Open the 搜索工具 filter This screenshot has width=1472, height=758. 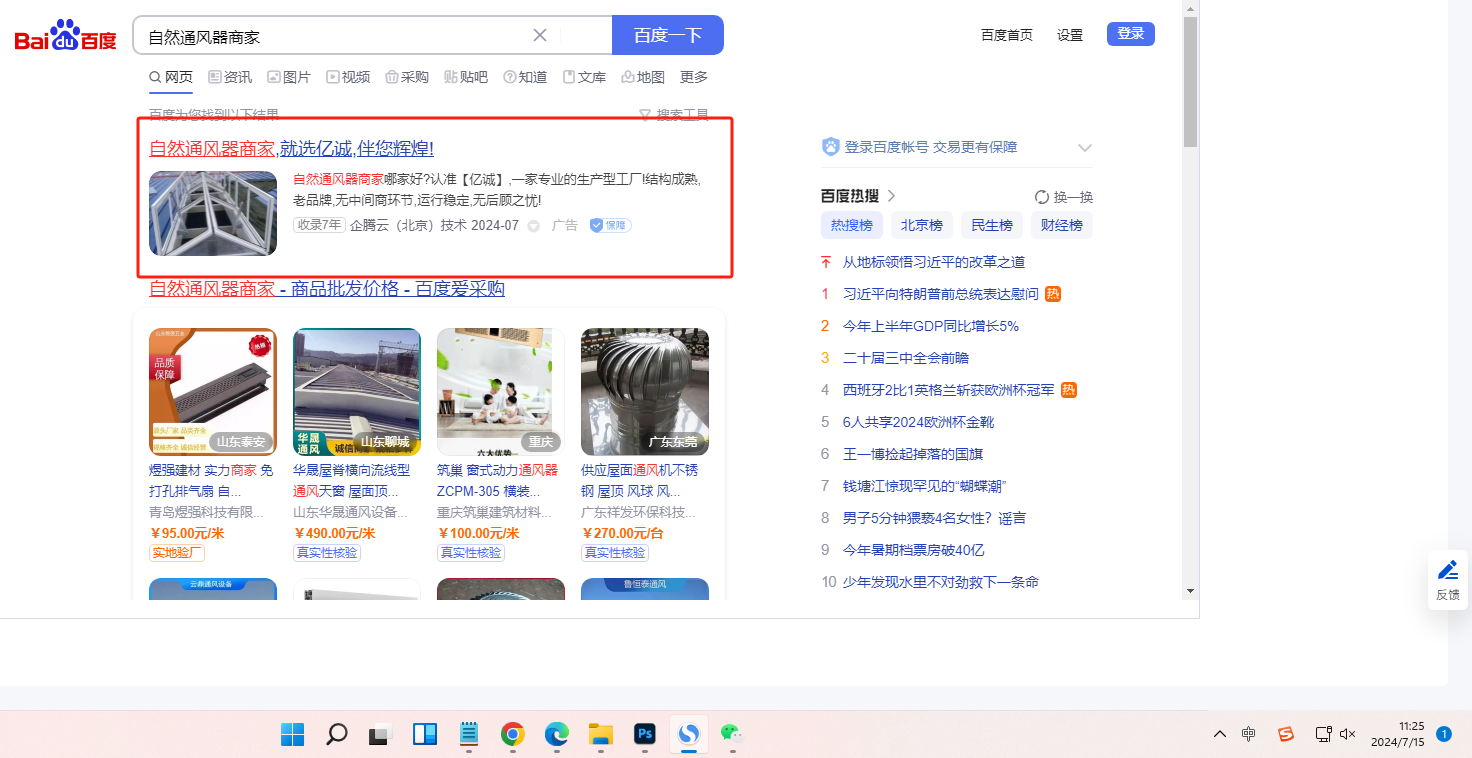[674, 115]
